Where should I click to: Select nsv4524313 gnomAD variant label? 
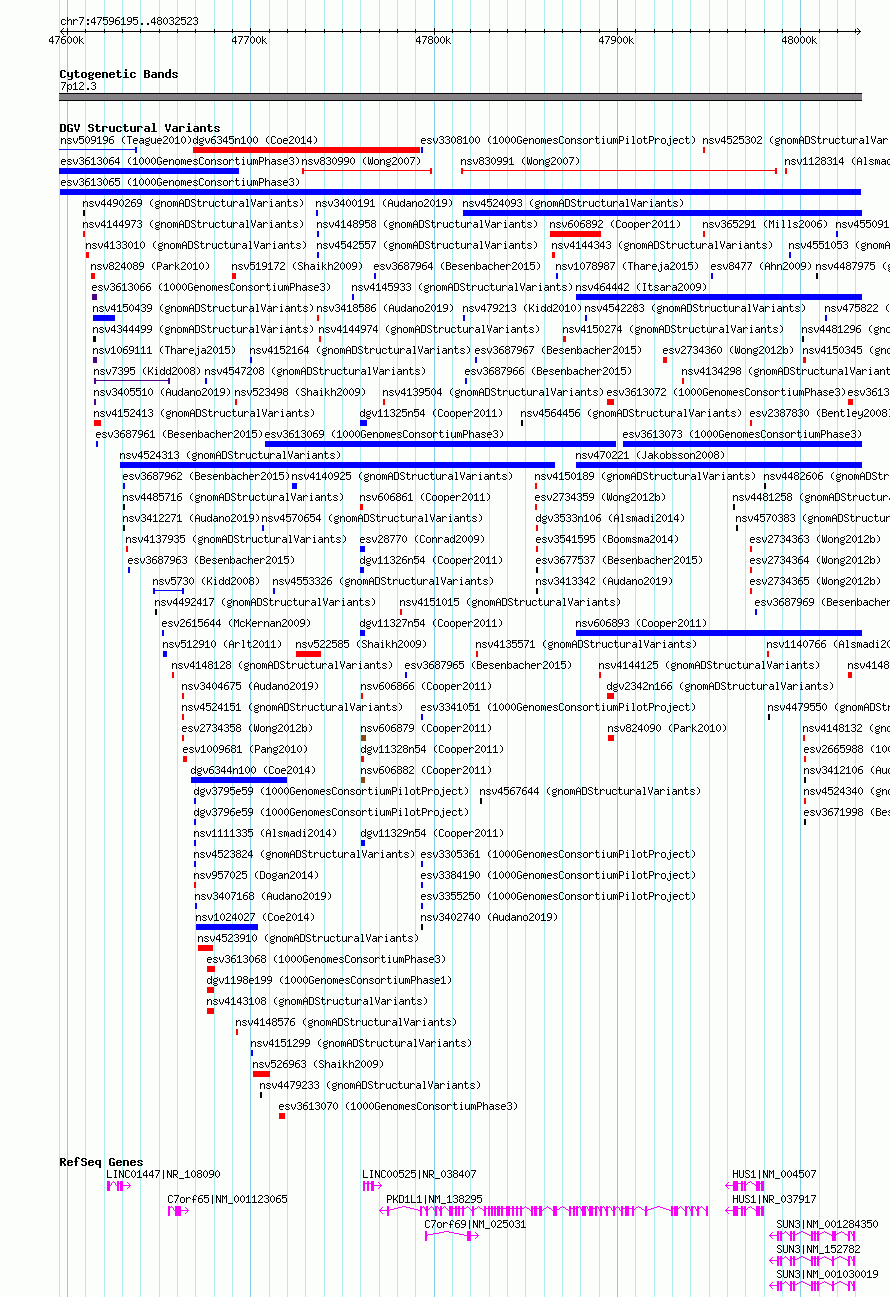pos(230,455)
